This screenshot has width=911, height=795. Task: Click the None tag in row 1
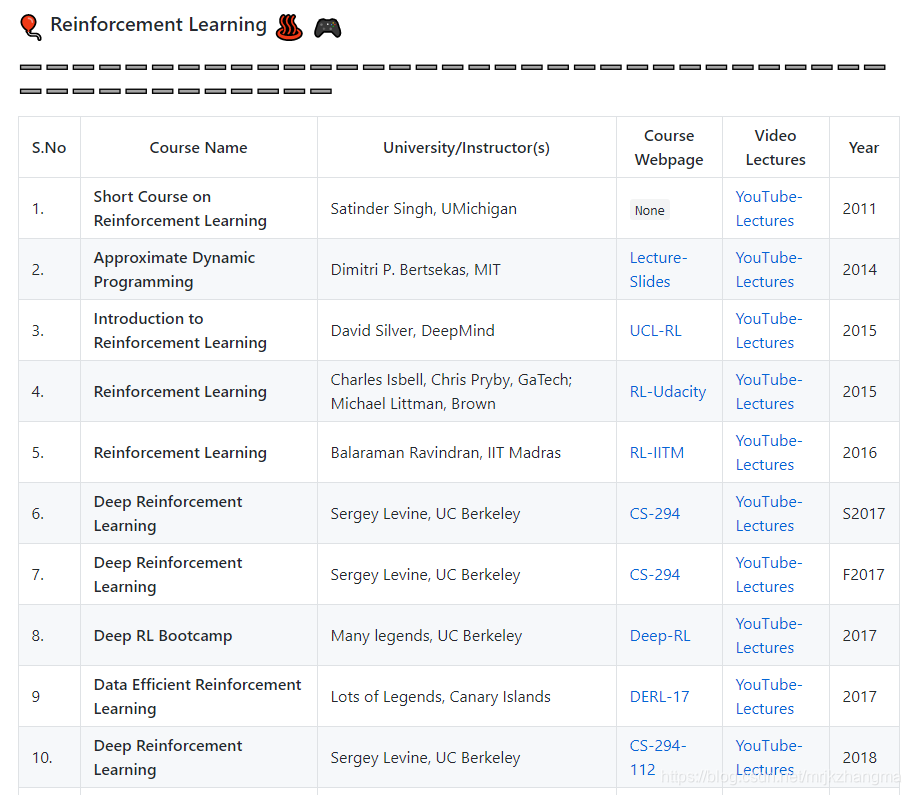(650, 210)
